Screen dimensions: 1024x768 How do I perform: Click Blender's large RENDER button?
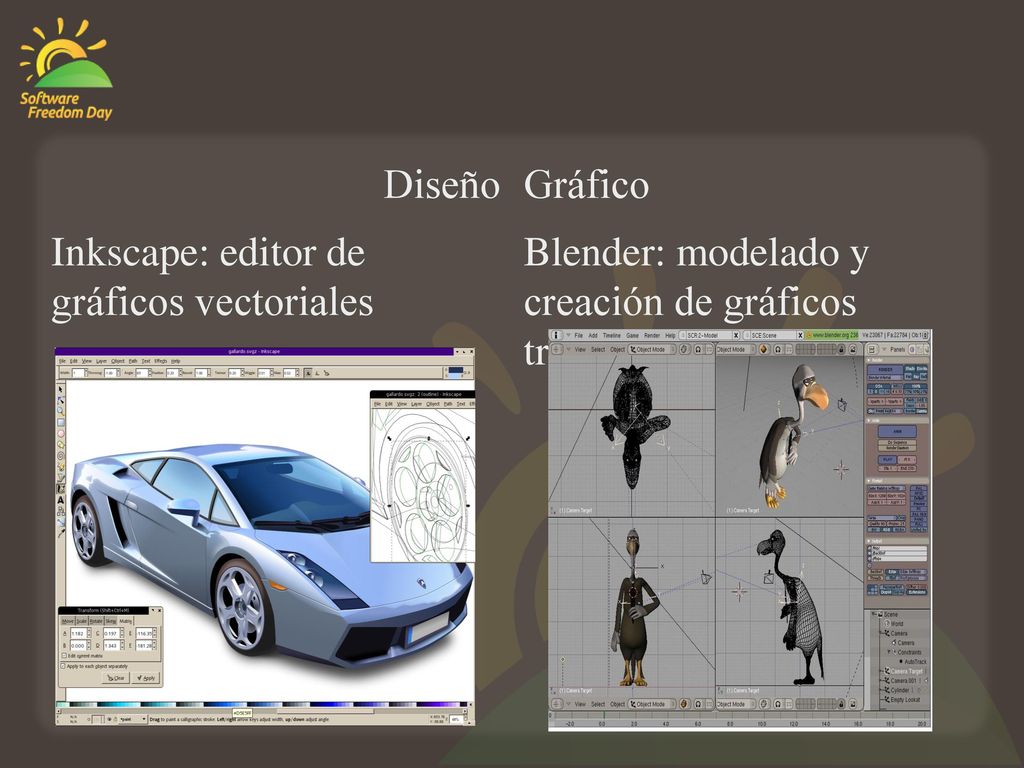point(885,370)
